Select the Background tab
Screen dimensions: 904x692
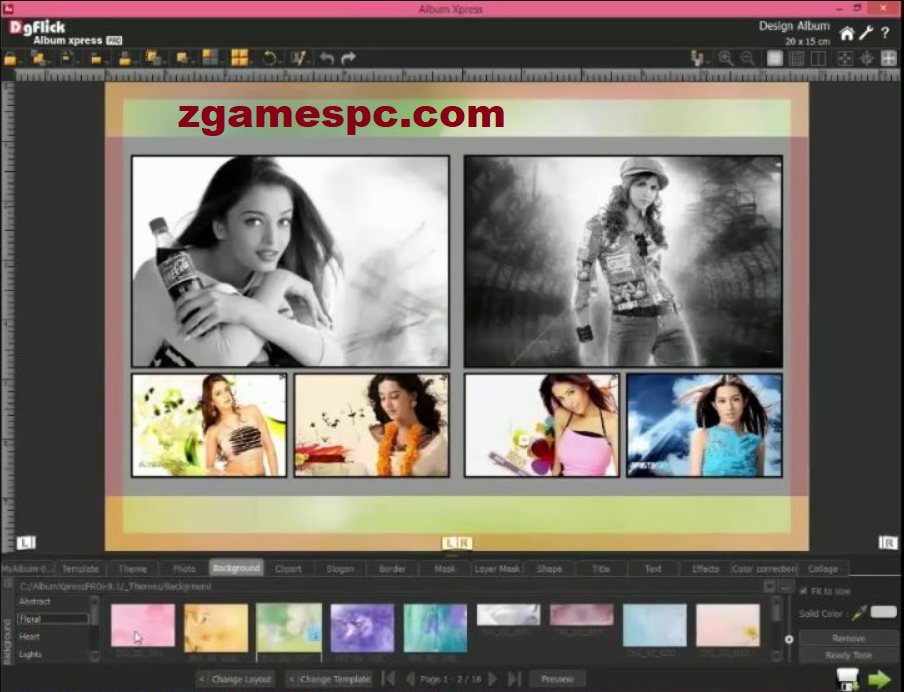pos(236,568)
